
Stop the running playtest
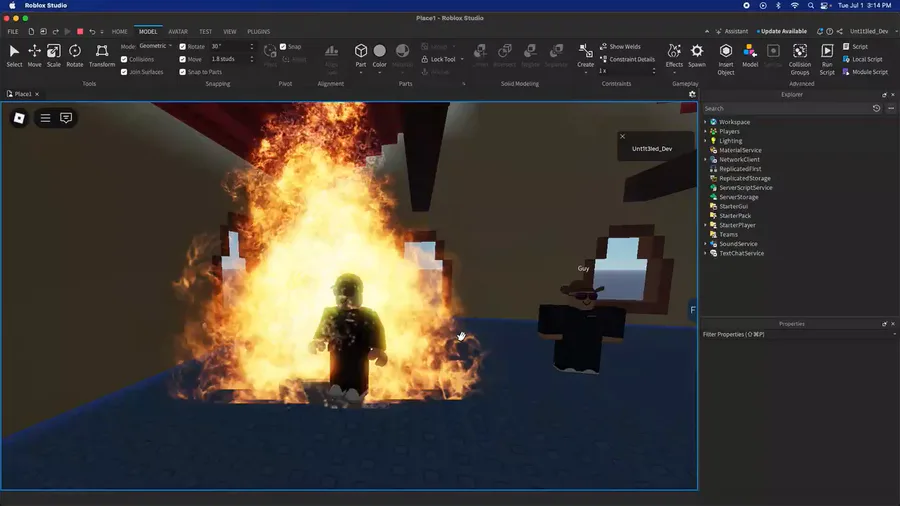click(x=80, y=32)
